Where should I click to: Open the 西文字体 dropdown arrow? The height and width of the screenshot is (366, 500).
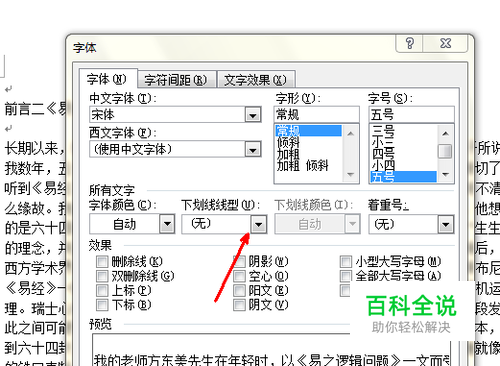tap(253, 149)
